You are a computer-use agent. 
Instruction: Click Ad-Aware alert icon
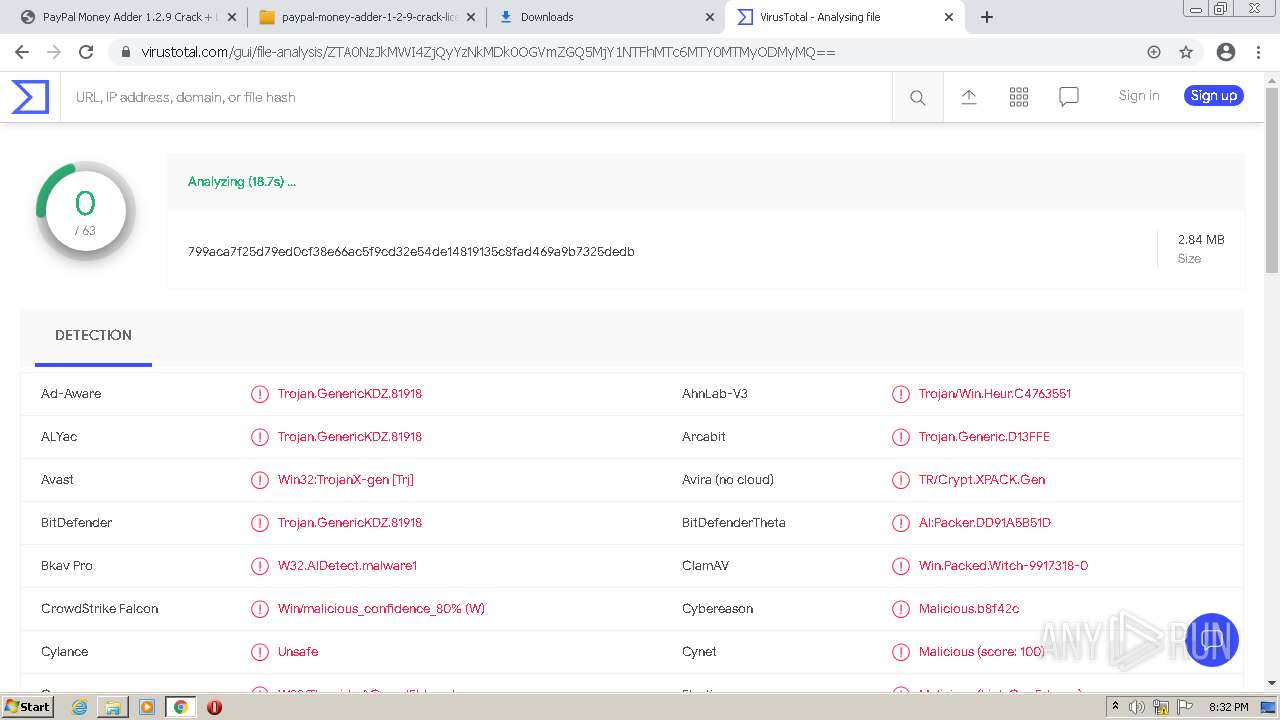[x=260, y=394]
